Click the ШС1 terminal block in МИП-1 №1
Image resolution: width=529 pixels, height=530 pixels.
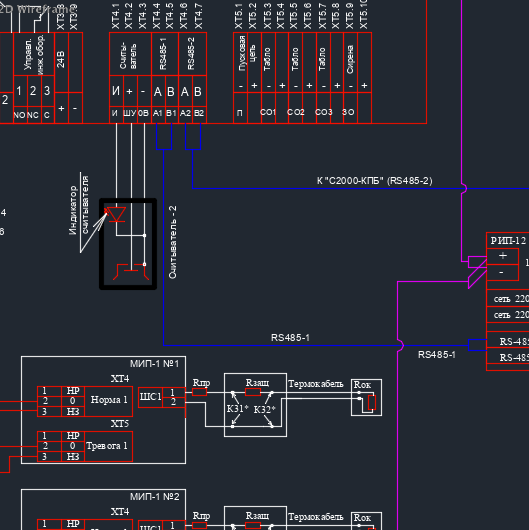(150, 397)
